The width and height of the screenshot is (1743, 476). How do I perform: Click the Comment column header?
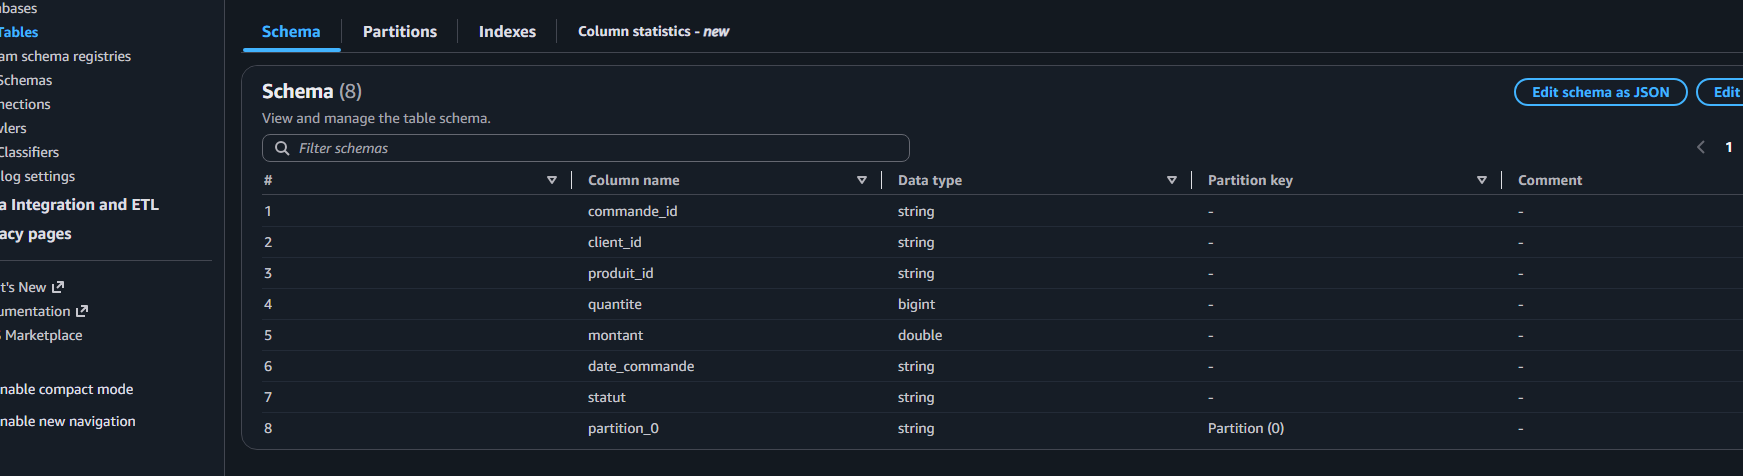1550,180
